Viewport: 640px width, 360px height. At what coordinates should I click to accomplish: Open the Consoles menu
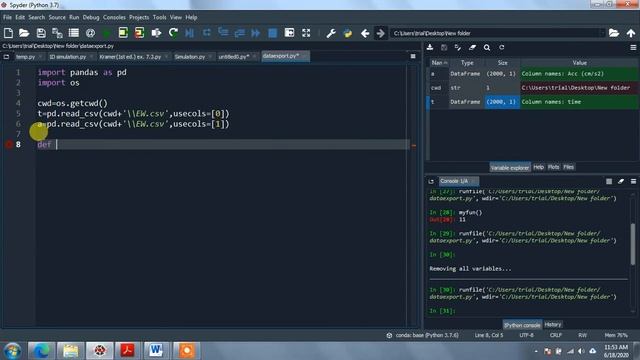click(114, 17)
